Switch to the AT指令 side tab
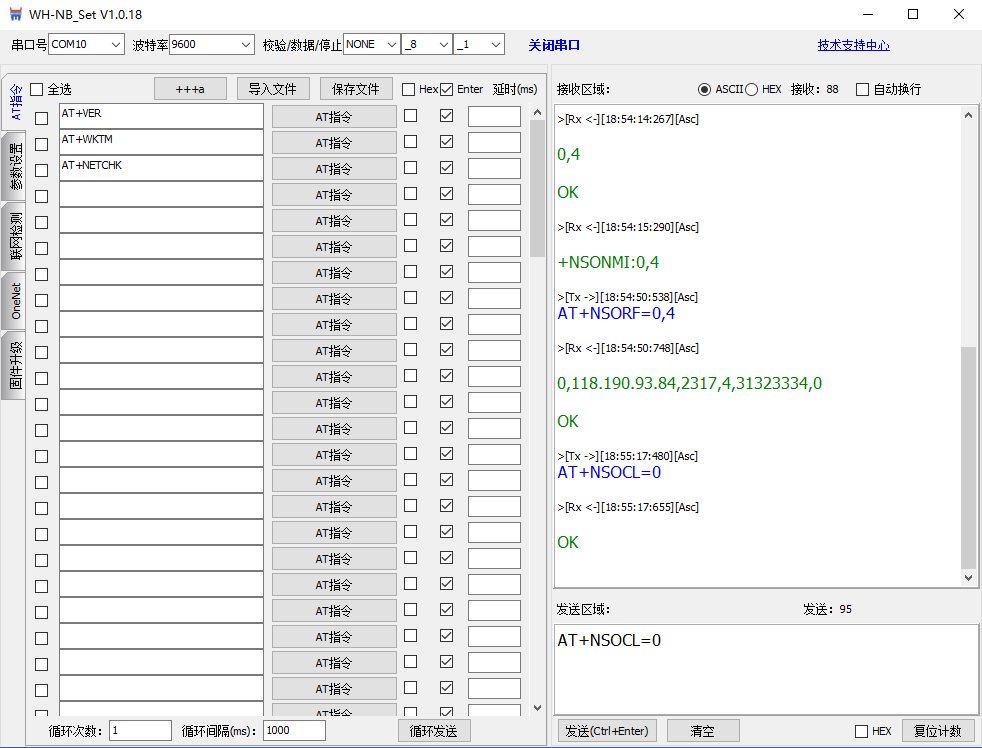 point(15,102)
